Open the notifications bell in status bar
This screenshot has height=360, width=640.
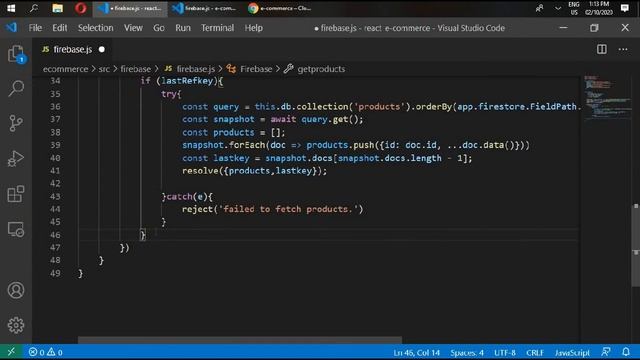[626, 352]
